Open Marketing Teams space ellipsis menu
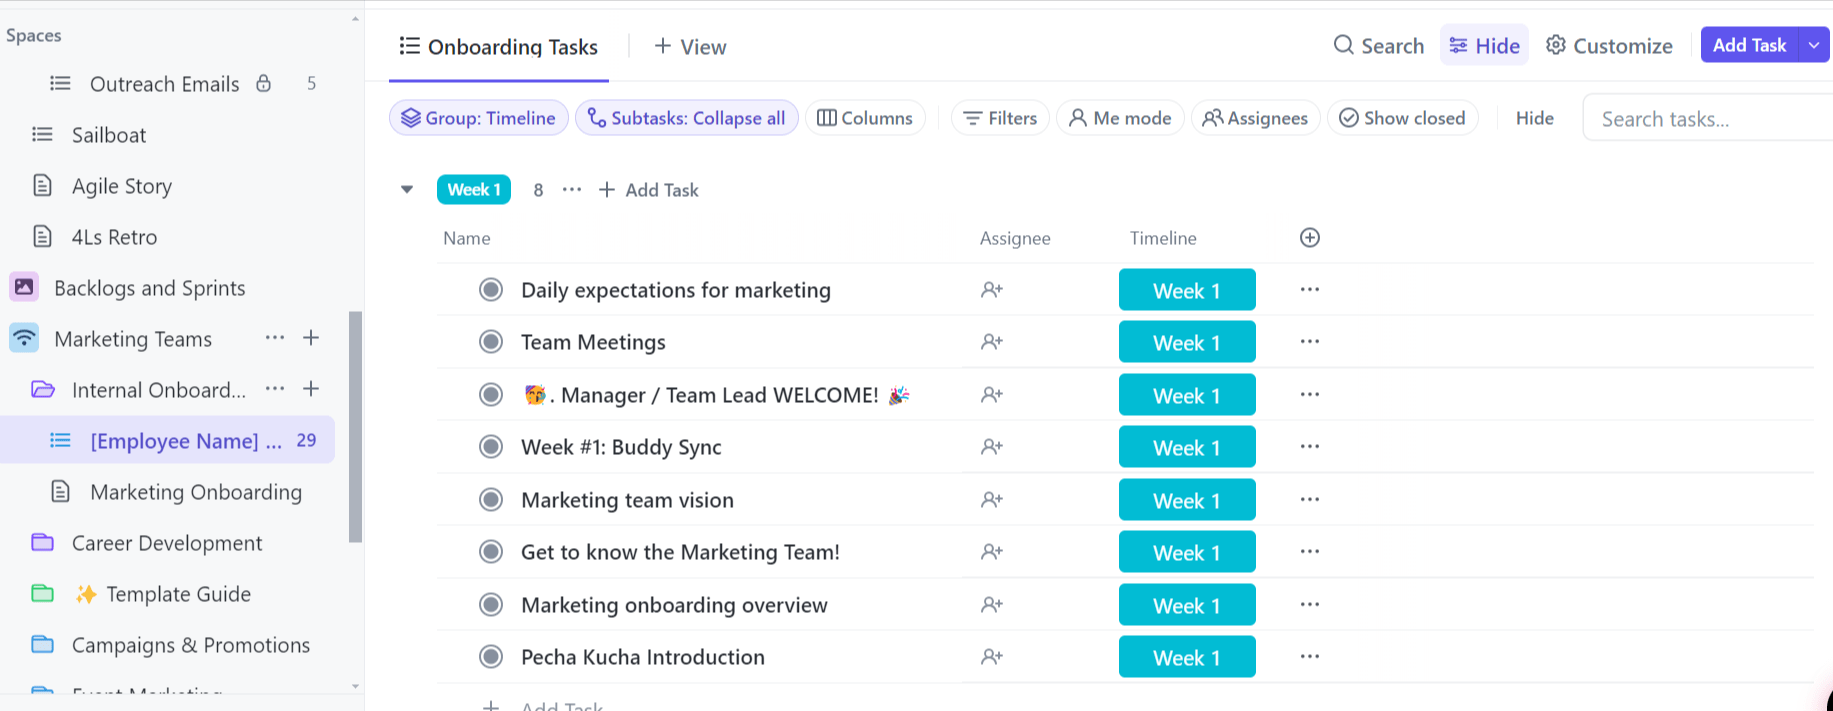The width and height of the screenshot is (1833, 711). click(x=275, y=338)
